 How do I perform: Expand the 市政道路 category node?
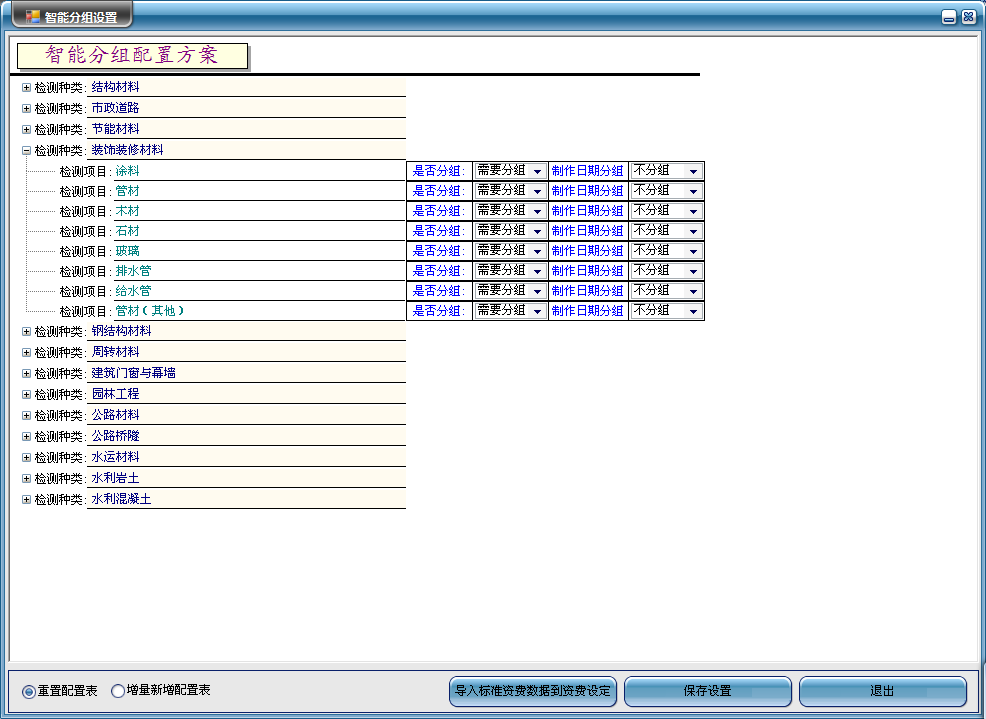[27, 108]
